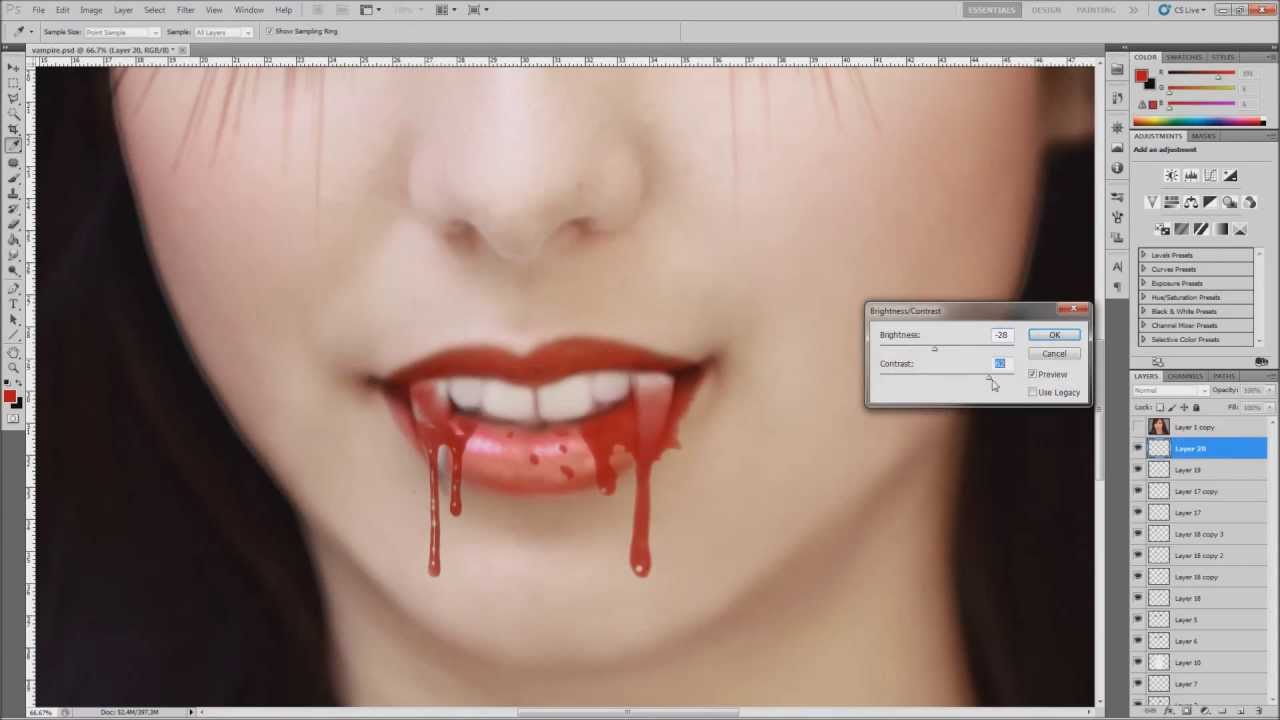Click the Brightness value input field
This screenshot has width=1280, height=720.
pos(1001,335)
